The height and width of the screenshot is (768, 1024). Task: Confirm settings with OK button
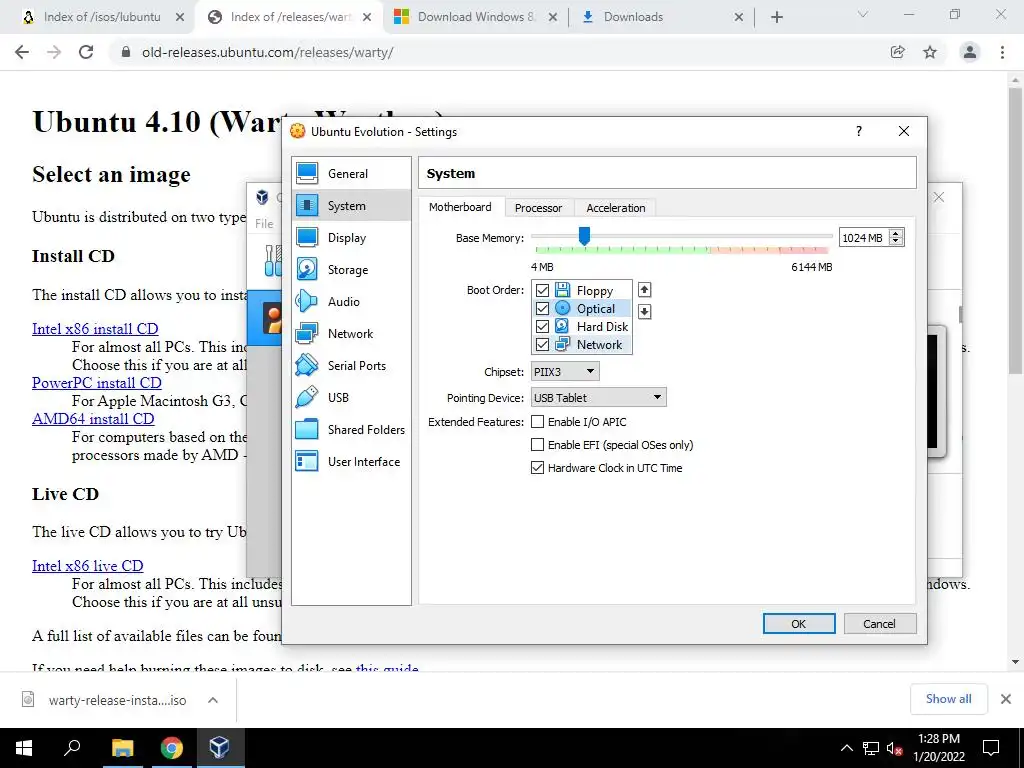[x=799, y=624]
